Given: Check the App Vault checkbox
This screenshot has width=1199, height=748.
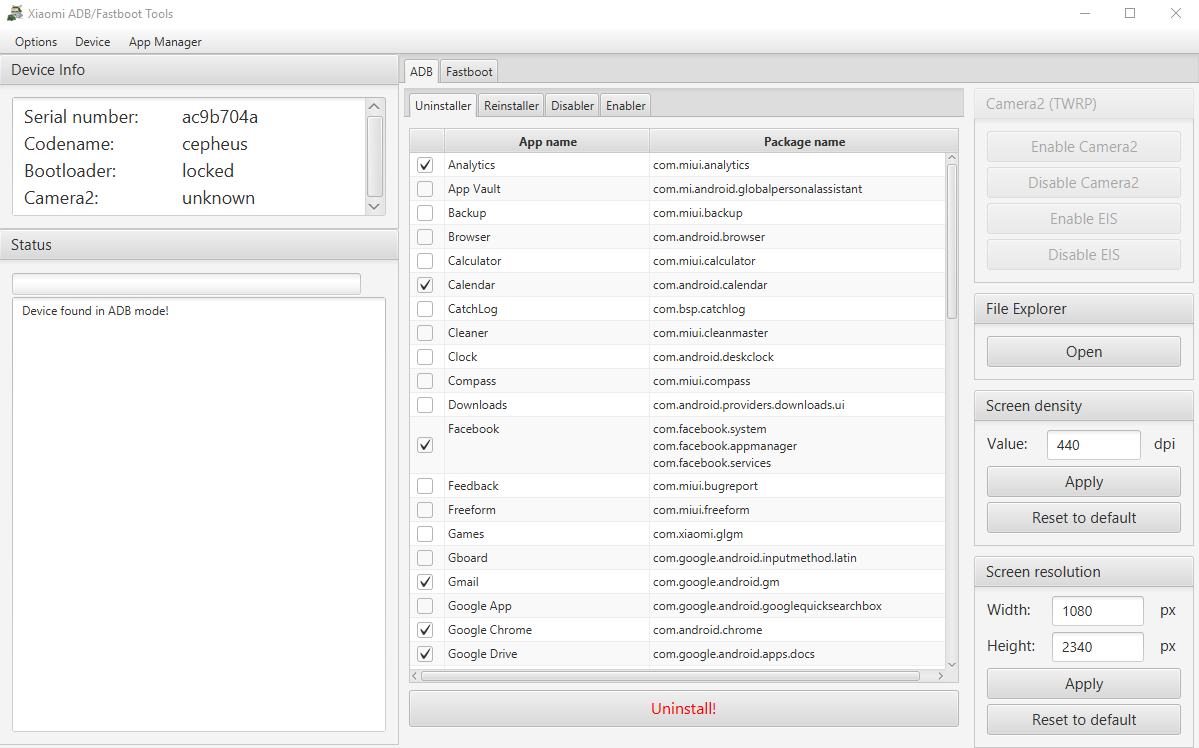Looking at the screenshot, I should click(x=425, y=189).
